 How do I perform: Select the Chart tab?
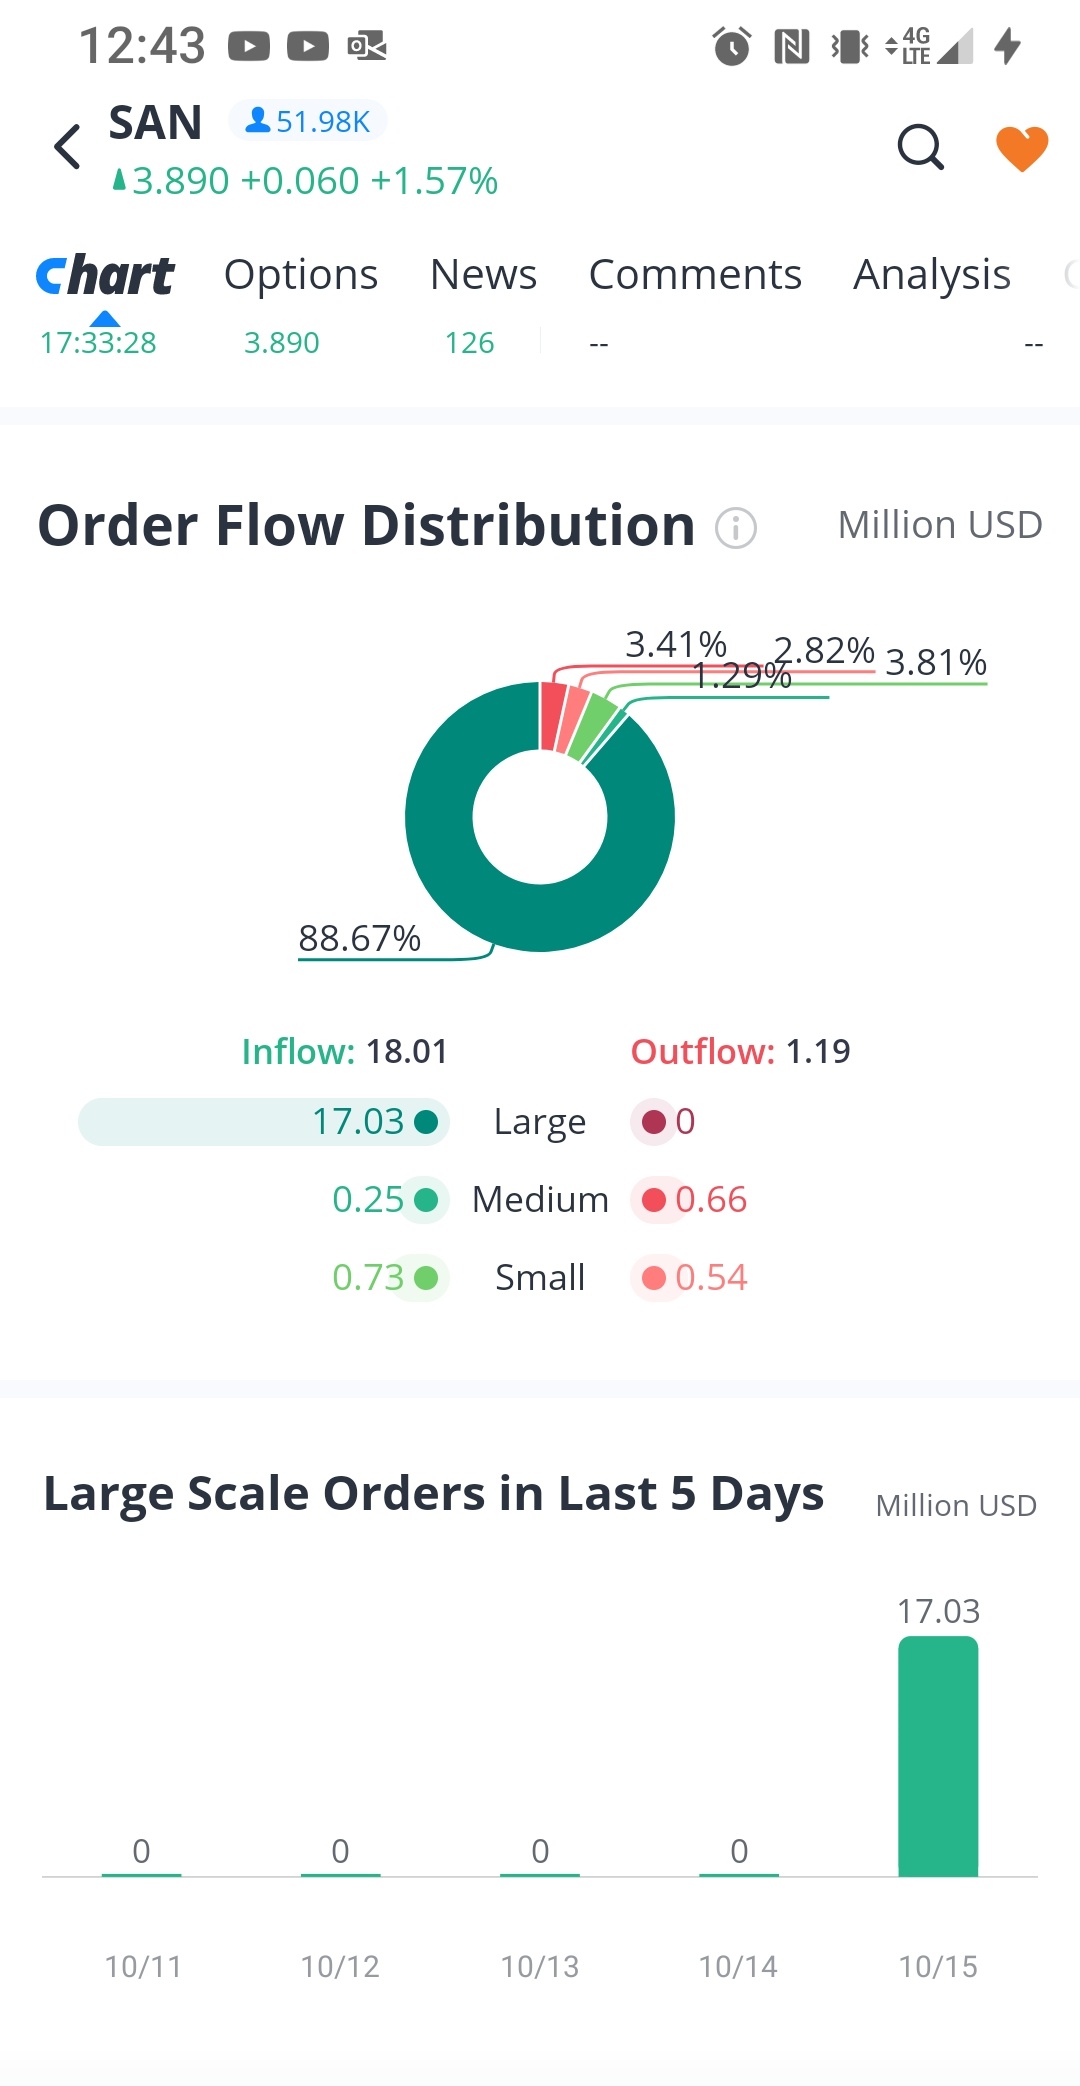pyautogui.click(x=105, y=275)
